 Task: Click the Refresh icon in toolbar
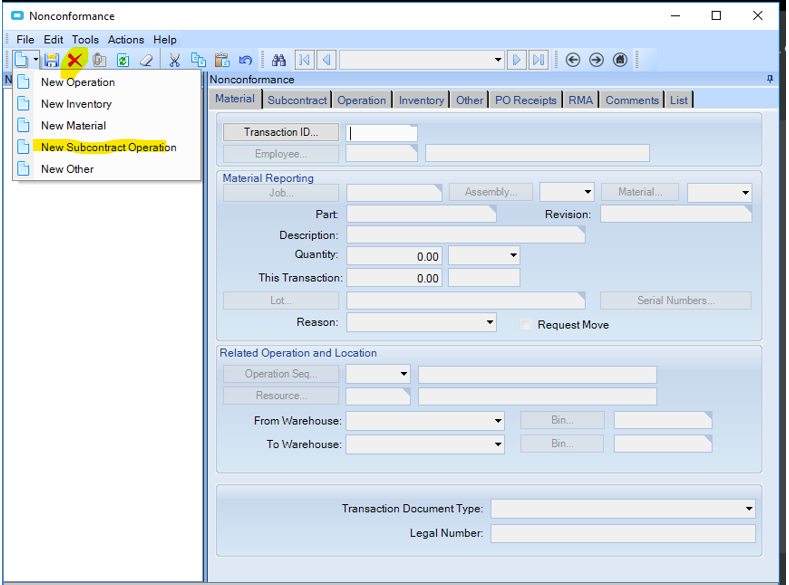(x=123, y=60)
